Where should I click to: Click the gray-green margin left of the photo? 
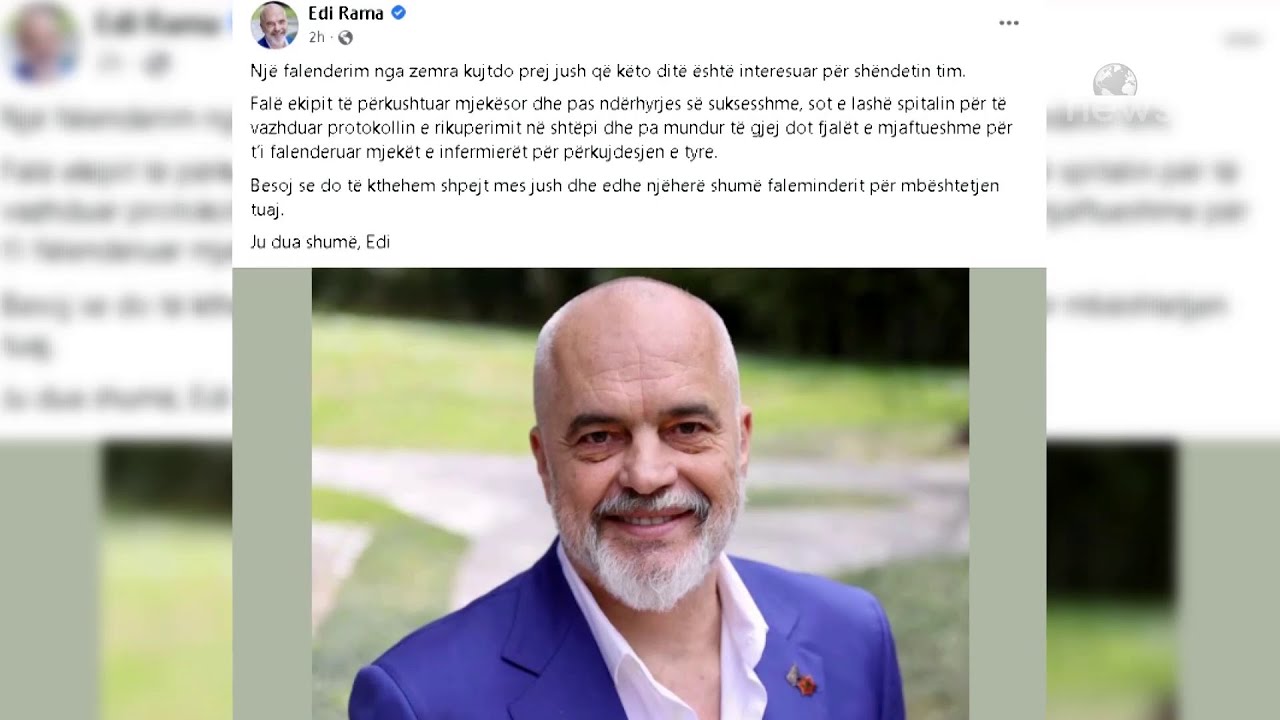tap(272, 494)
